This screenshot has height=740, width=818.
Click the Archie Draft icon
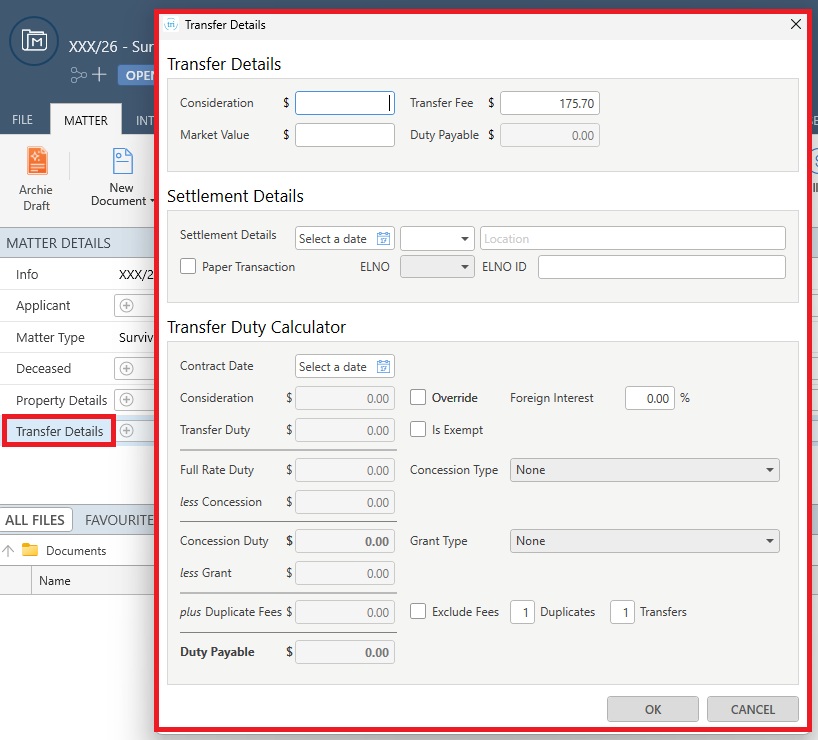[37, 162]
